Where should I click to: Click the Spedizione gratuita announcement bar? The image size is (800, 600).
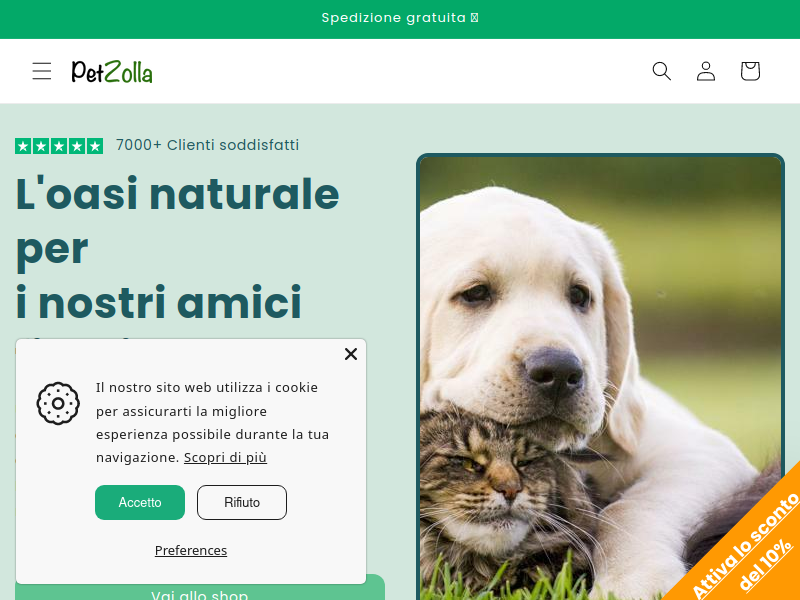pyautogui.click(x=400, y=19)
